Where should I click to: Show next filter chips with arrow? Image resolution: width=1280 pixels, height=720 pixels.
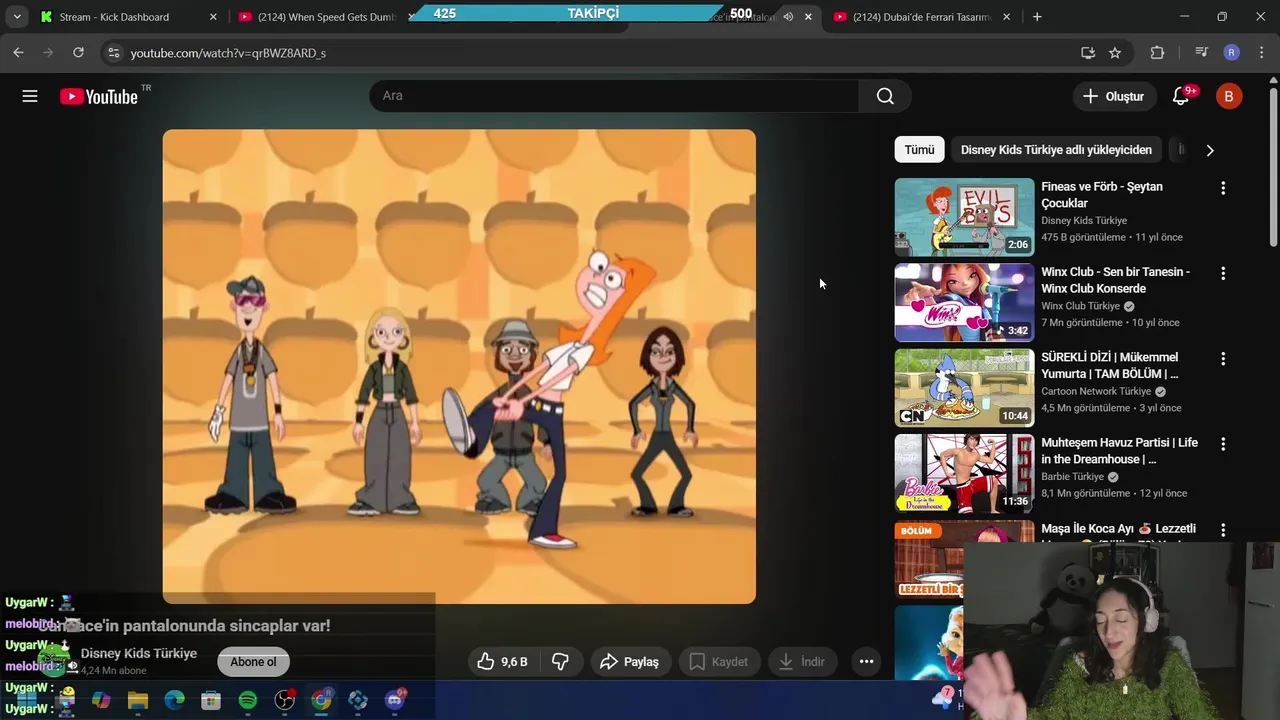coord(1210,150)
